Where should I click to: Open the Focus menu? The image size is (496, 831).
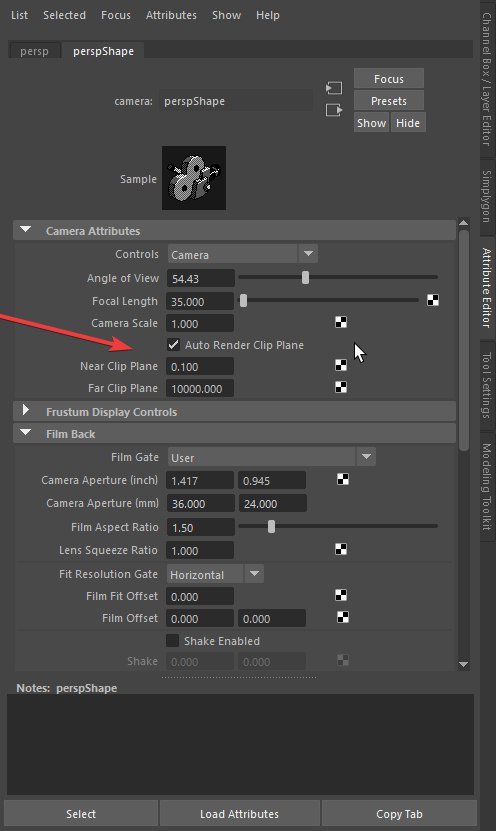(x=116, y=15)
